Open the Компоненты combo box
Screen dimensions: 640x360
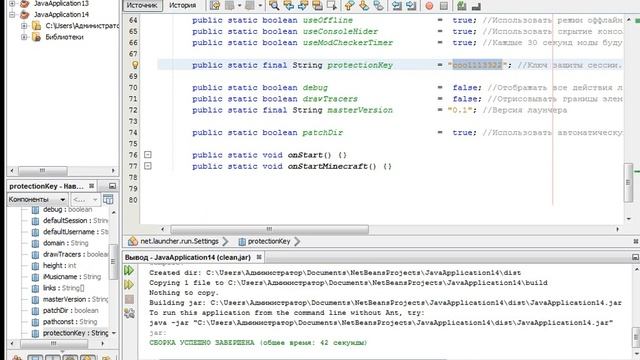pos(37,200)
